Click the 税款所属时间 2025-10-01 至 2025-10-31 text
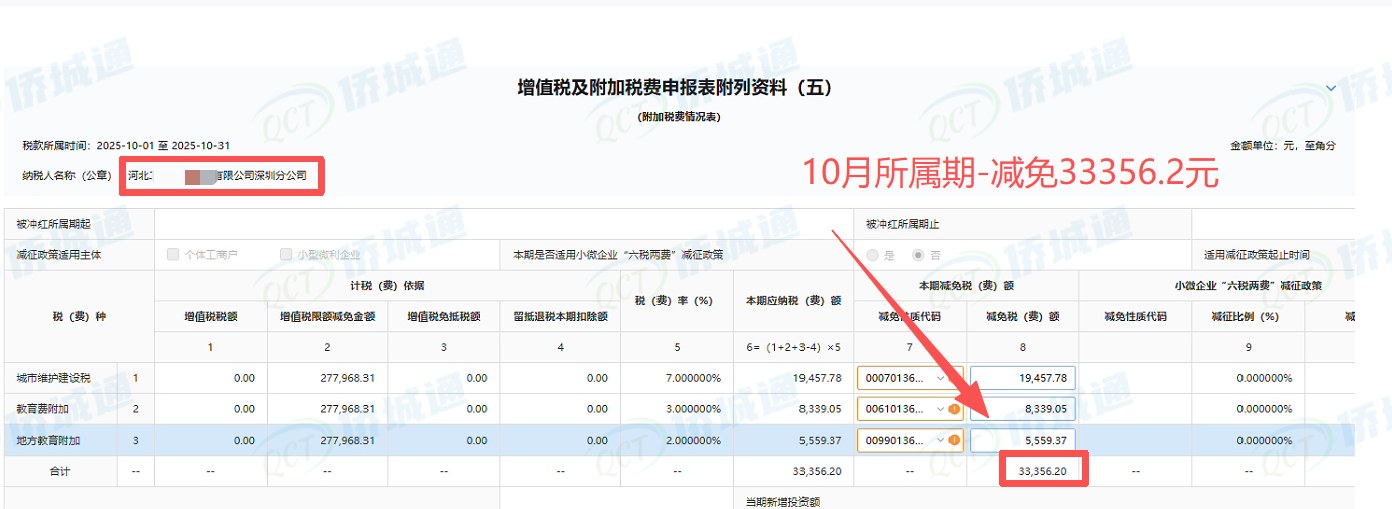This screenshot has height=509, width=1392. point(126,145)
